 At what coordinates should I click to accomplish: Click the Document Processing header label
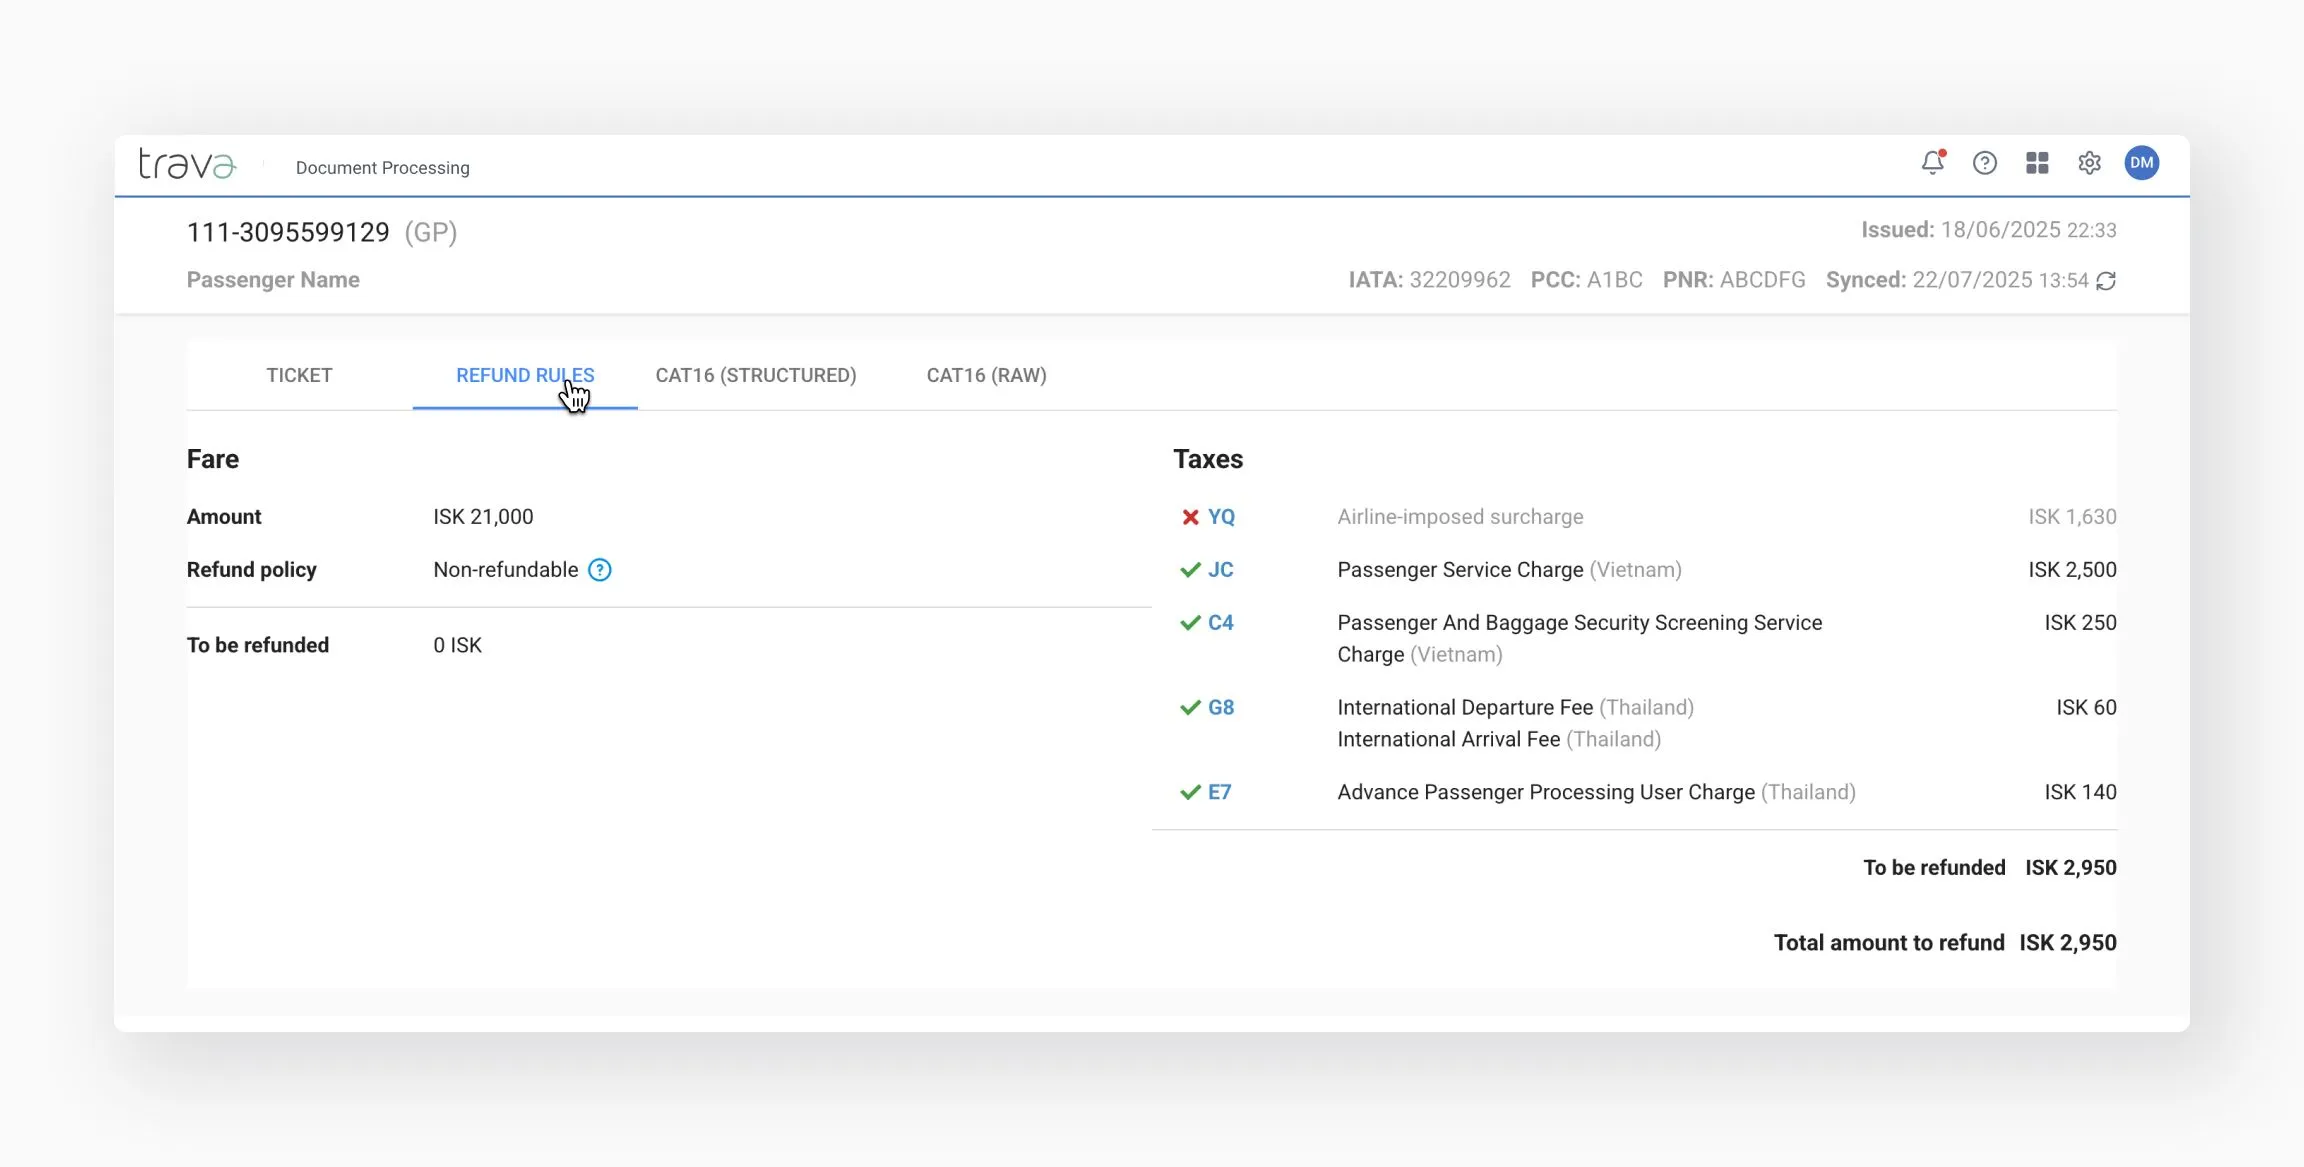click(382, 168)
